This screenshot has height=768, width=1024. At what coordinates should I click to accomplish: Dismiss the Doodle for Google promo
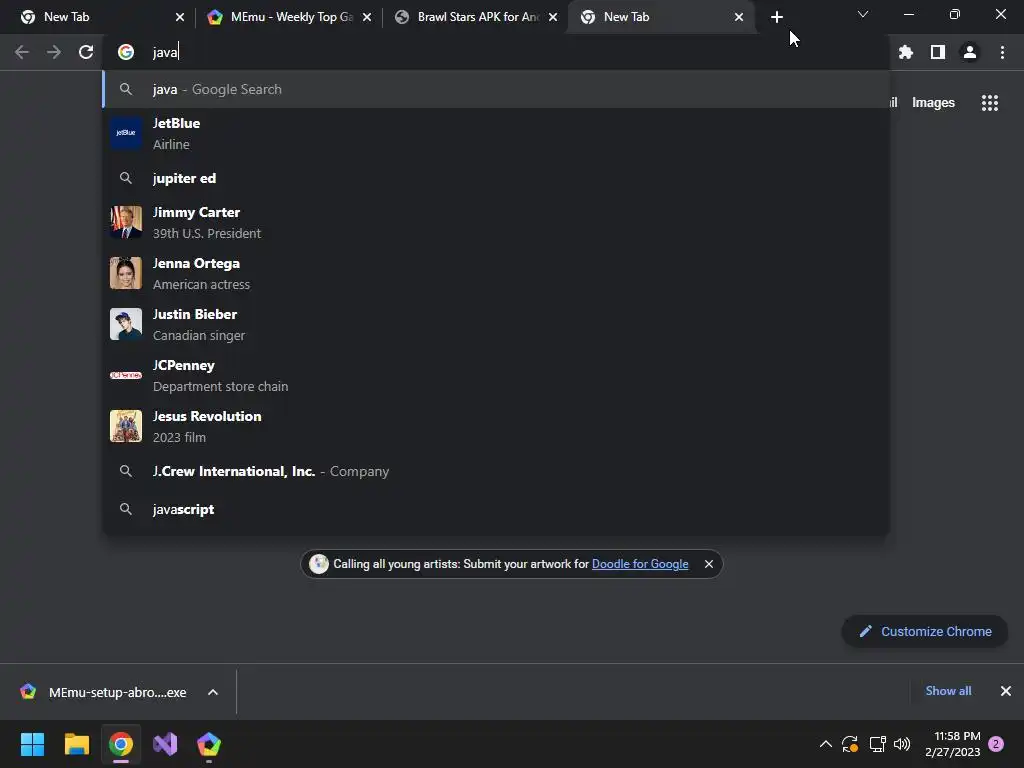(x=709, y=564)
